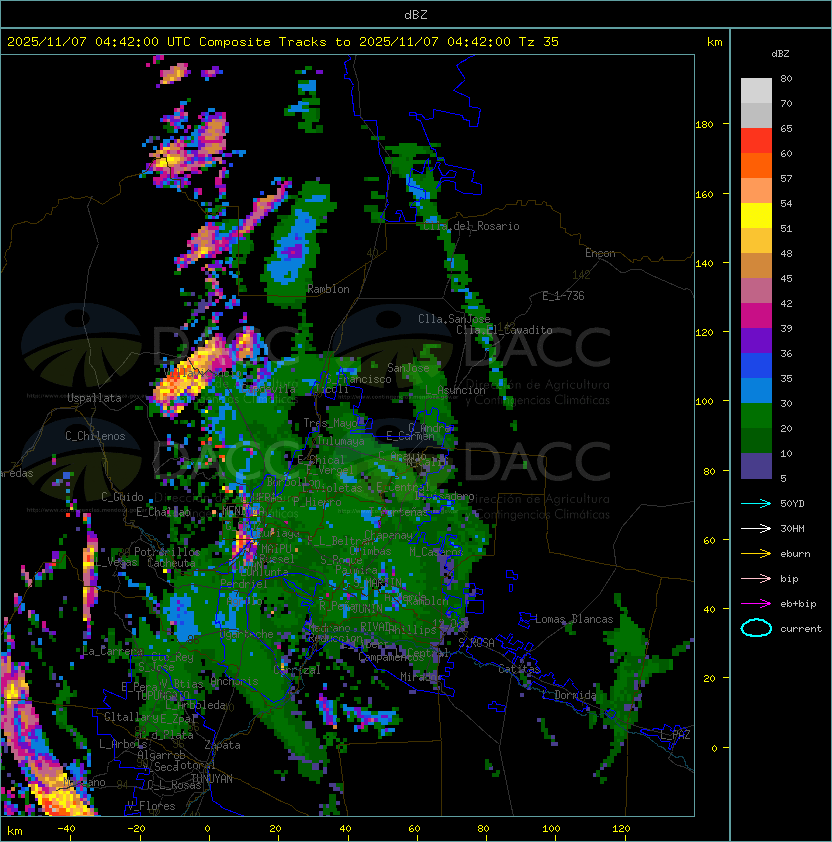Click the 'eb+bip' legend label
832x842 pixels.
point(798,604)
